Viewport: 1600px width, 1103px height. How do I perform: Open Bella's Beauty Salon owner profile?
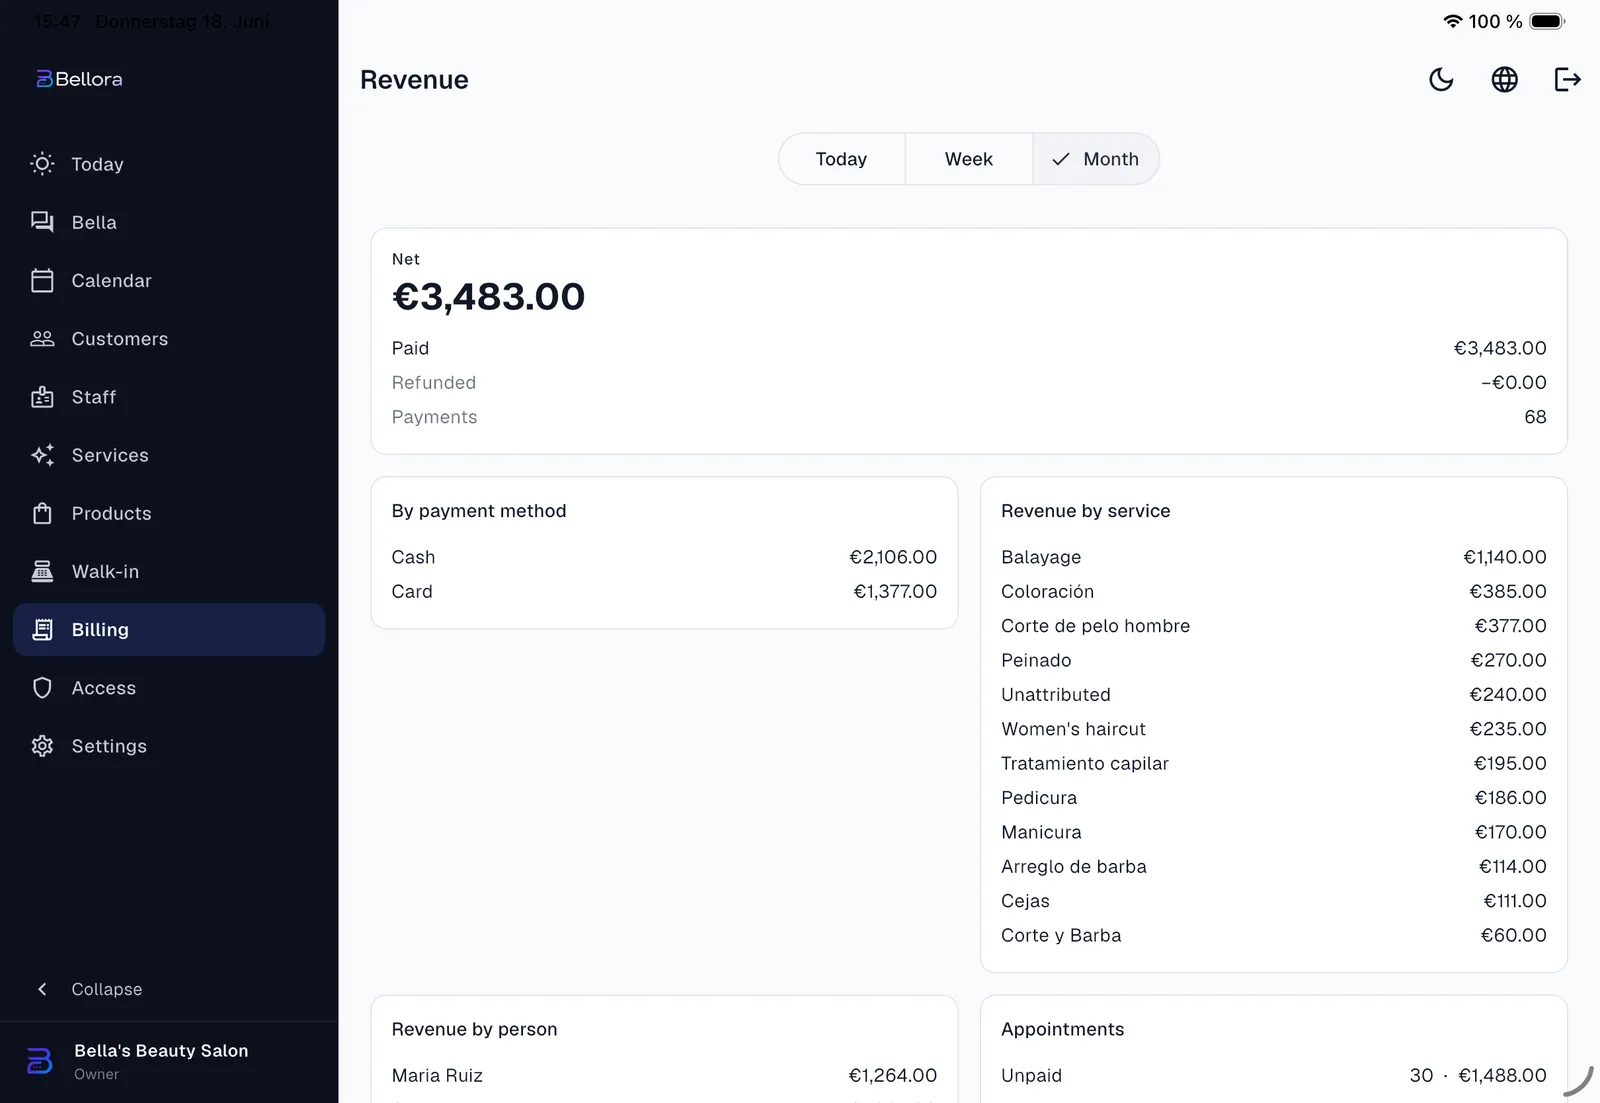click(169, 1061)
